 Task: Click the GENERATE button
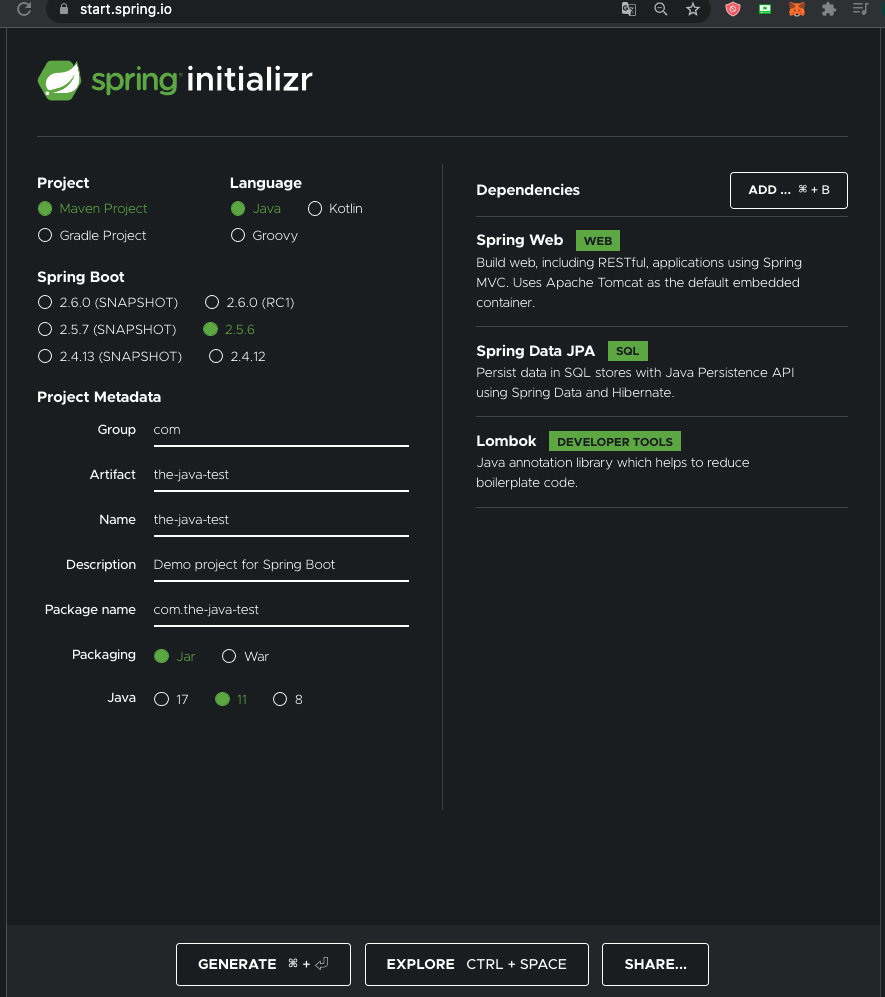tap(263, 965)
